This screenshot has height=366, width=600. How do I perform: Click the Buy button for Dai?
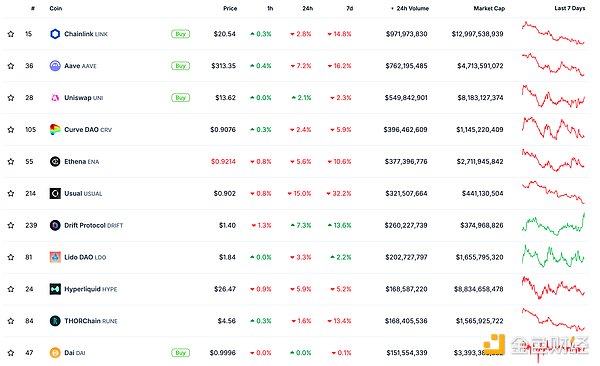(x=180, y=353)
